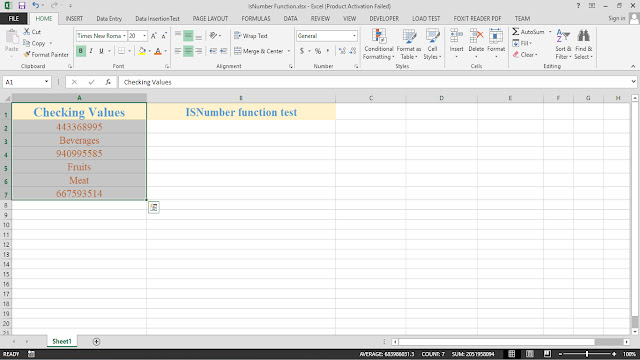
Task: Open Merge & Center dropdown arrow
Action: (289, 51)
